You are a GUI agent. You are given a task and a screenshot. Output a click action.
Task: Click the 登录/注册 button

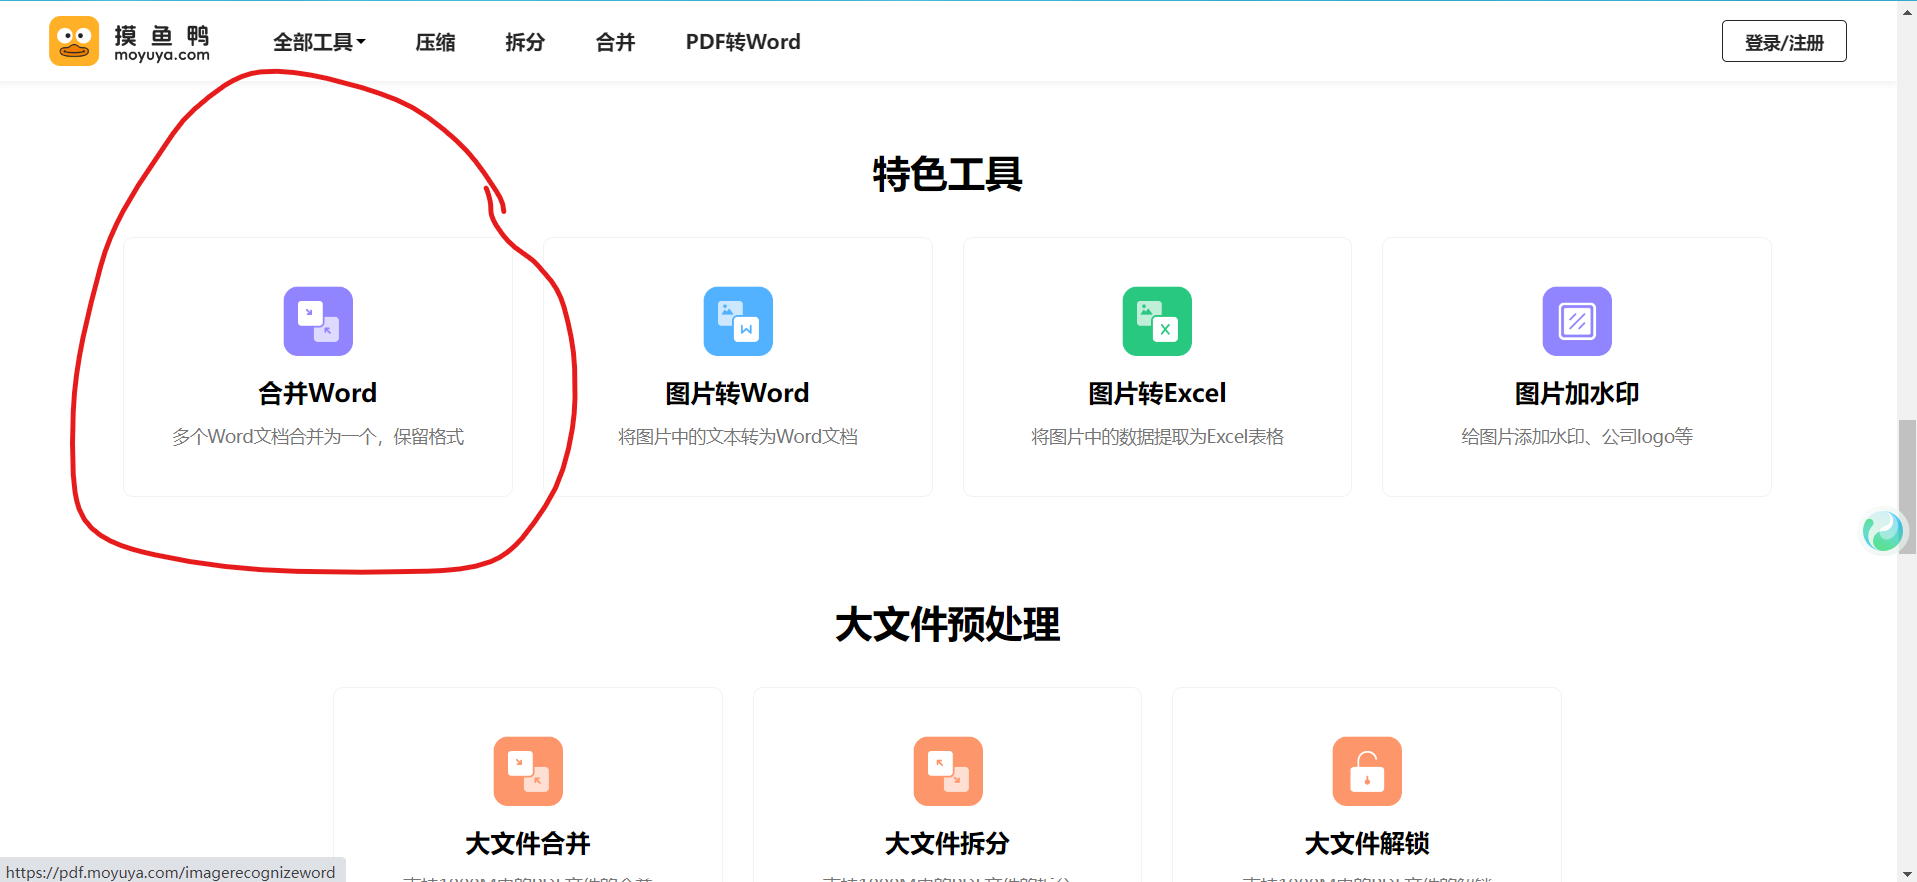pyautogui.click(x=1784, y=41)
